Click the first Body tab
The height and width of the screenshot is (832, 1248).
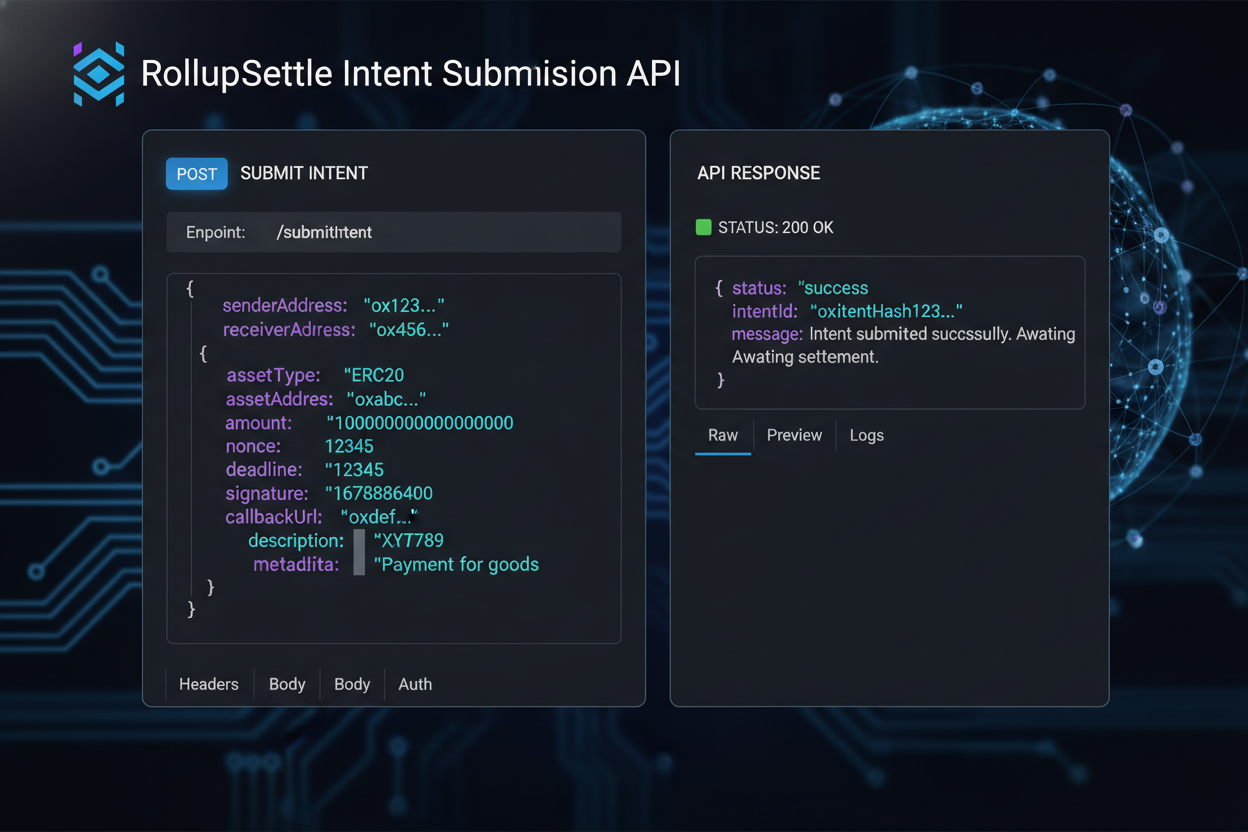(287, 684)
